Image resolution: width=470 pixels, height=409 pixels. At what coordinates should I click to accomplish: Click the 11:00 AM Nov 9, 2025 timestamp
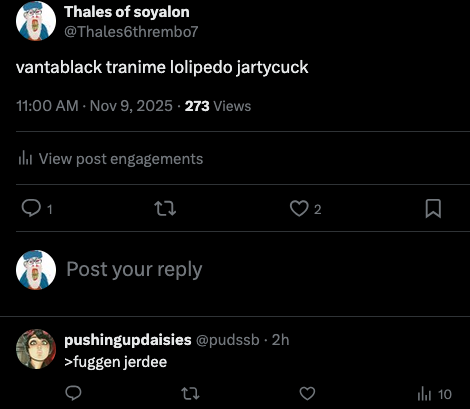pyautogui.click(x=94, y=106)
